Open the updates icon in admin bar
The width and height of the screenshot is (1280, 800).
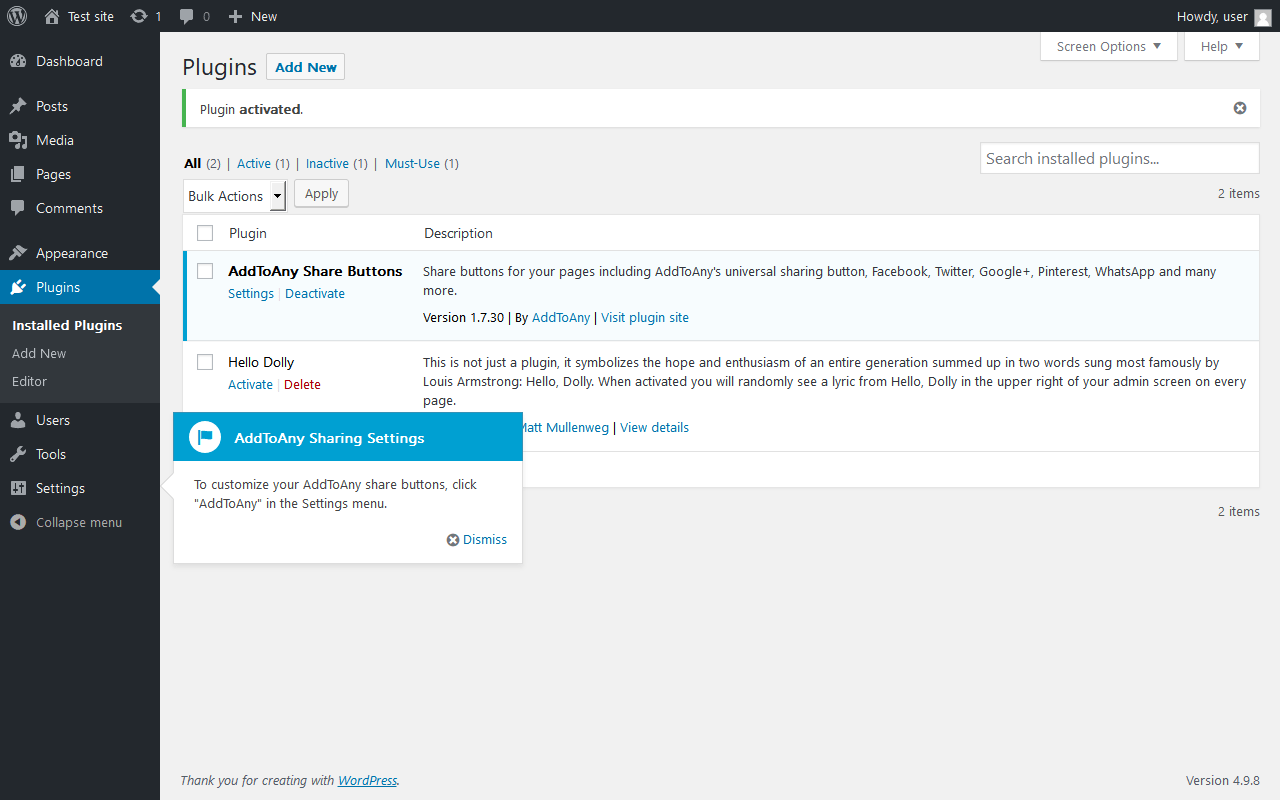click(139, 16)
